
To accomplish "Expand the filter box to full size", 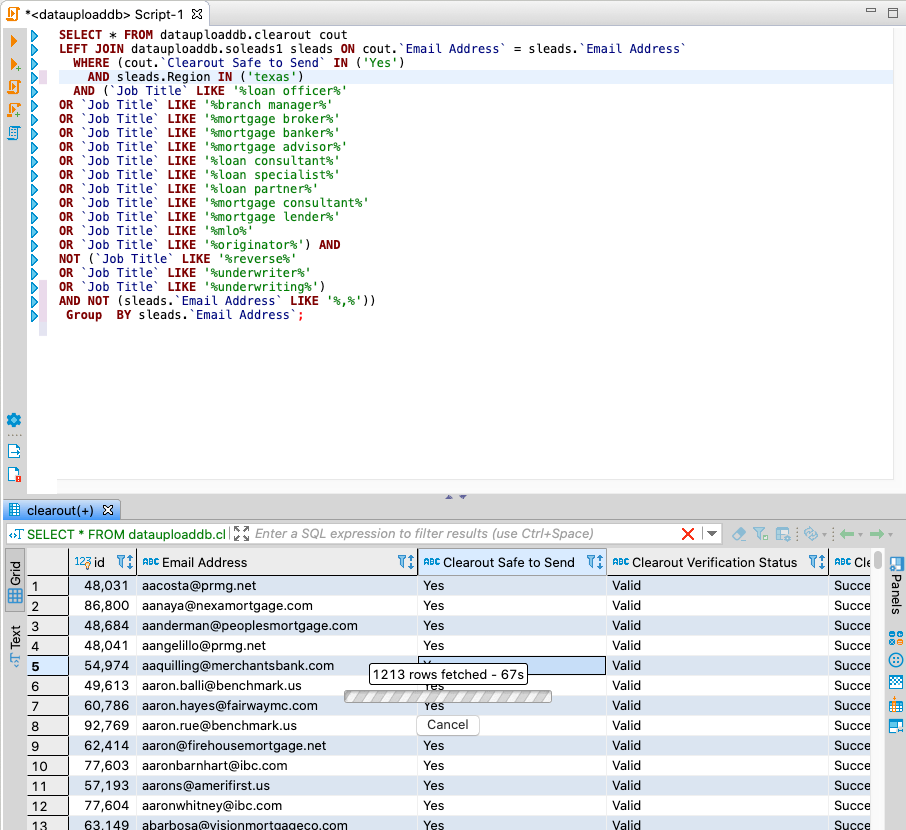I will pos(241,534).
